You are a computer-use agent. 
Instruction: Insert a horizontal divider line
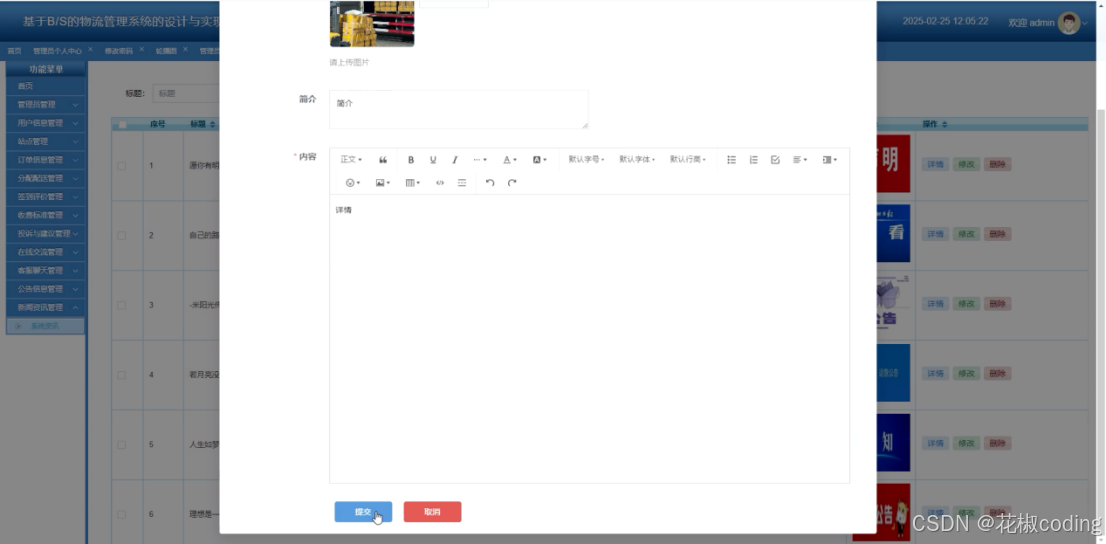click(462, 183)
